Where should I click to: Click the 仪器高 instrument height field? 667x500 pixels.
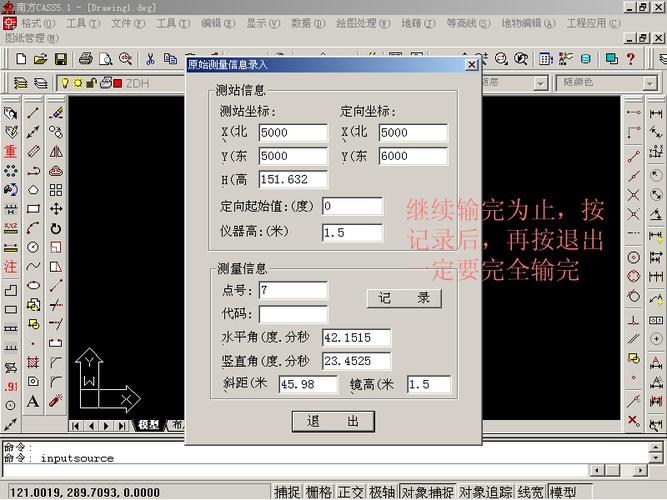pos(352,232)
